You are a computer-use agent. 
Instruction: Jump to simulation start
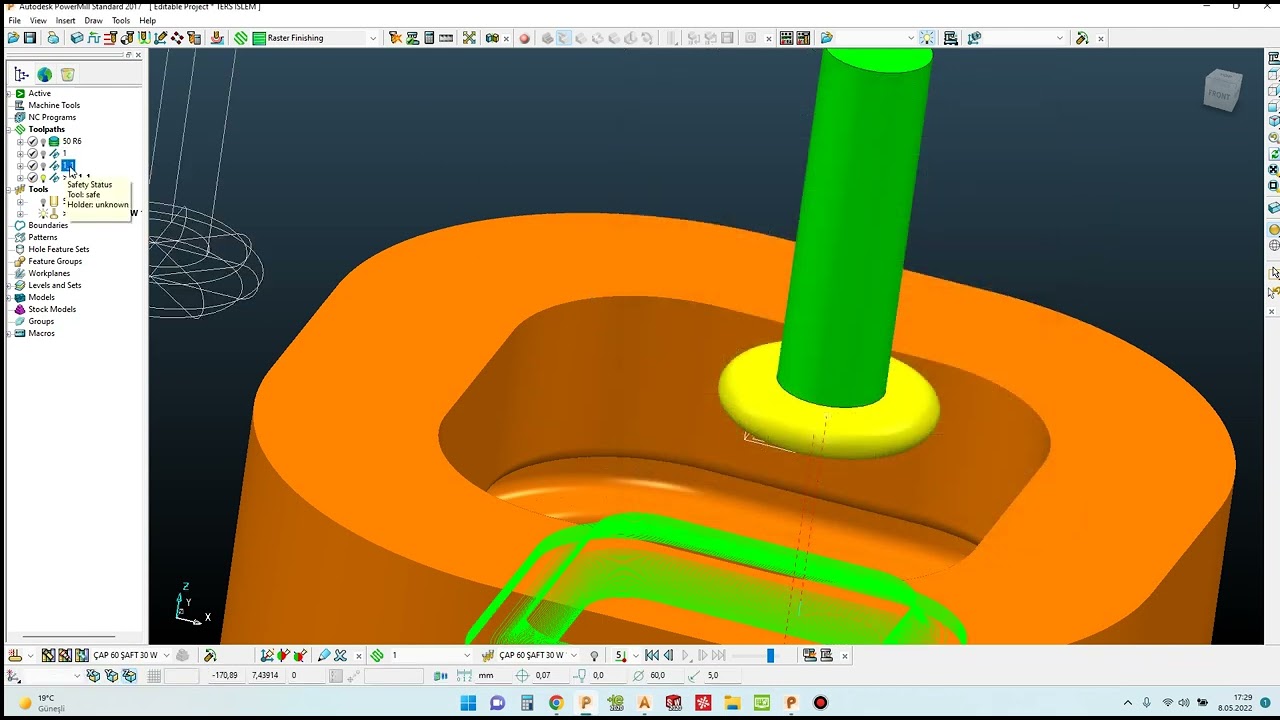(x=652, y=656)
